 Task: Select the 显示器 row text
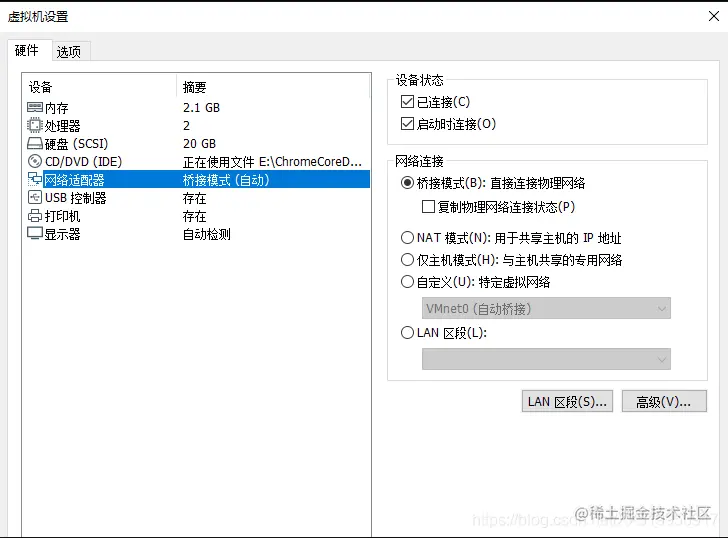pos(62,234)
